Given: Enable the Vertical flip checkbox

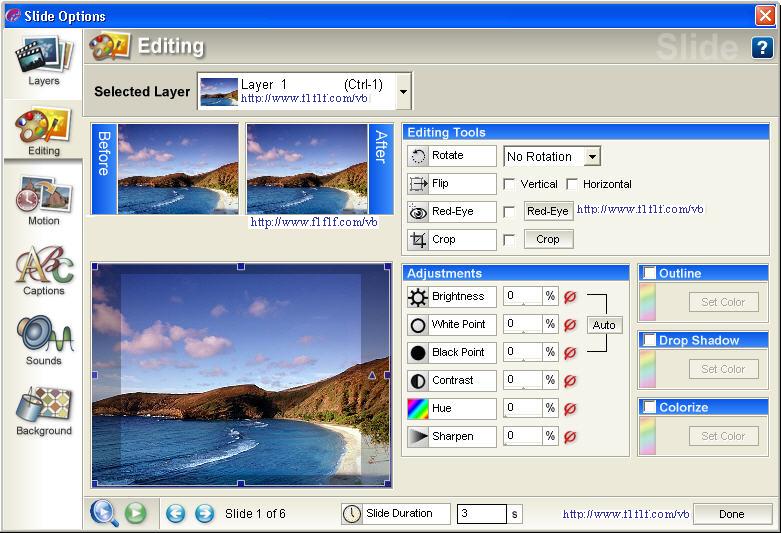Looking at the screenshot, I should point(509,184).
